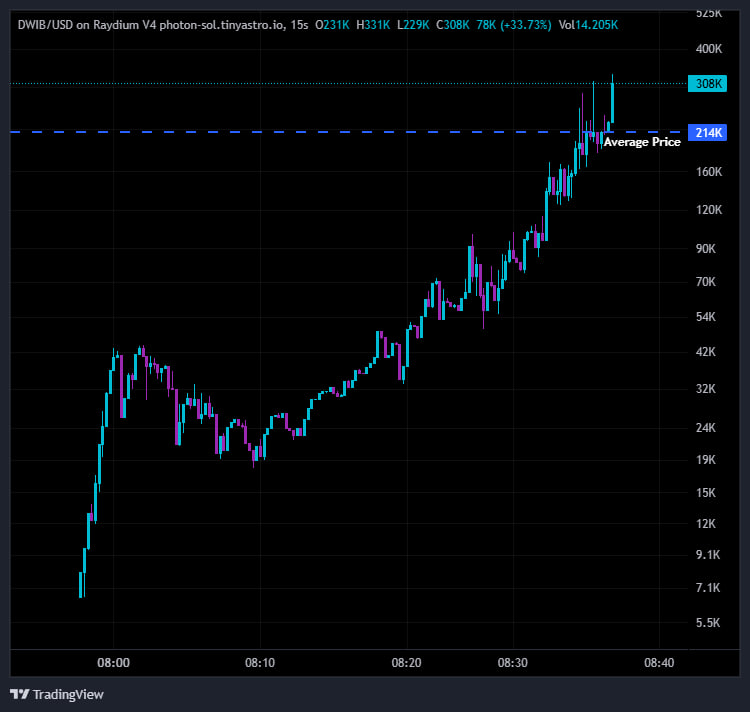Click the 24K price axis label
Viewport: 750px width, 712px height.
point(706,427)
